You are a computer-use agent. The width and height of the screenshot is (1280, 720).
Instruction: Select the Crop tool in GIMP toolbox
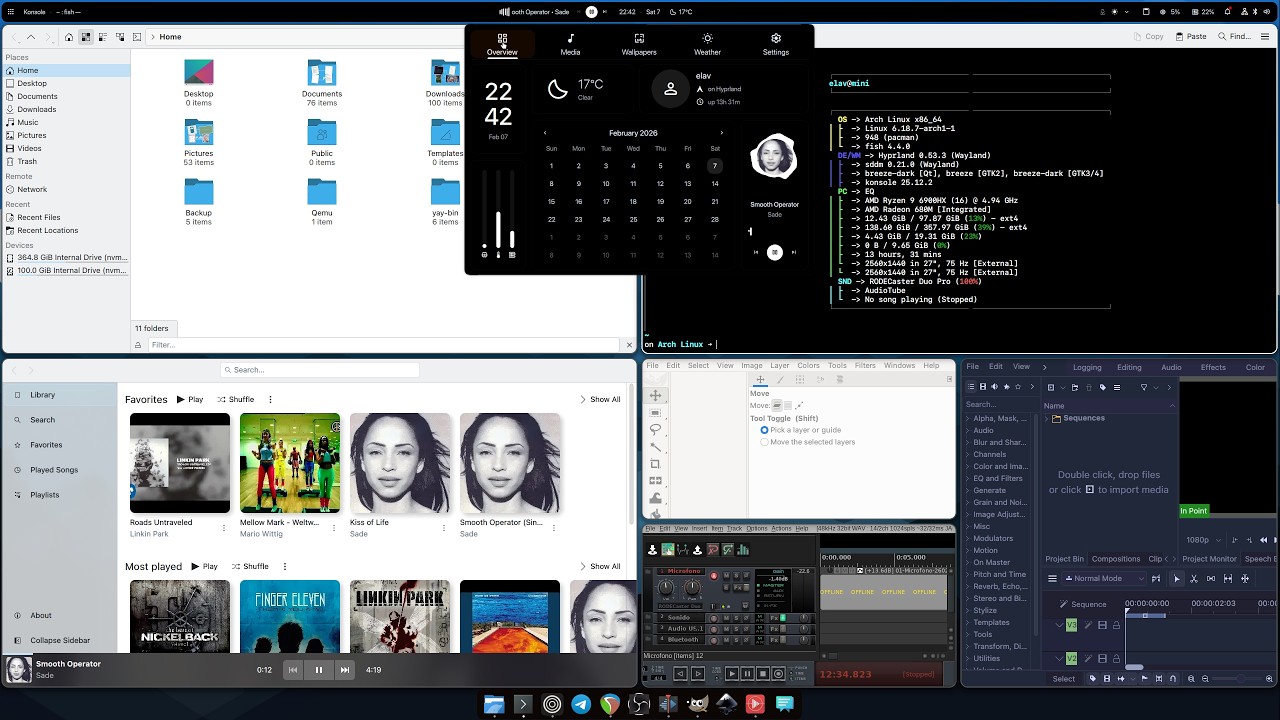pyautogui.click(x=655, y=464)
